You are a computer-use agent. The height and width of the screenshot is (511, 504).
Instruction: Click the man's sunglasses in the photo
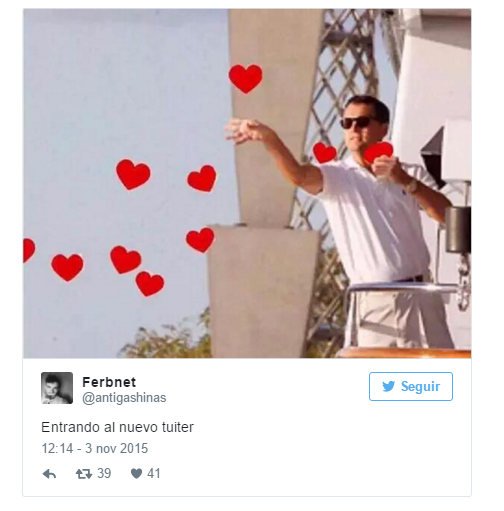[x=358, y=123]
